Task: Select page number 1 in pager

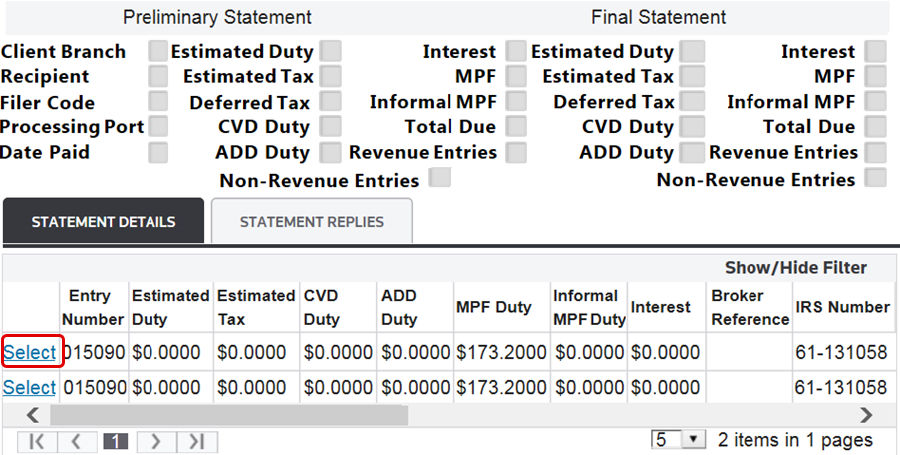Action: click(116, 441)
